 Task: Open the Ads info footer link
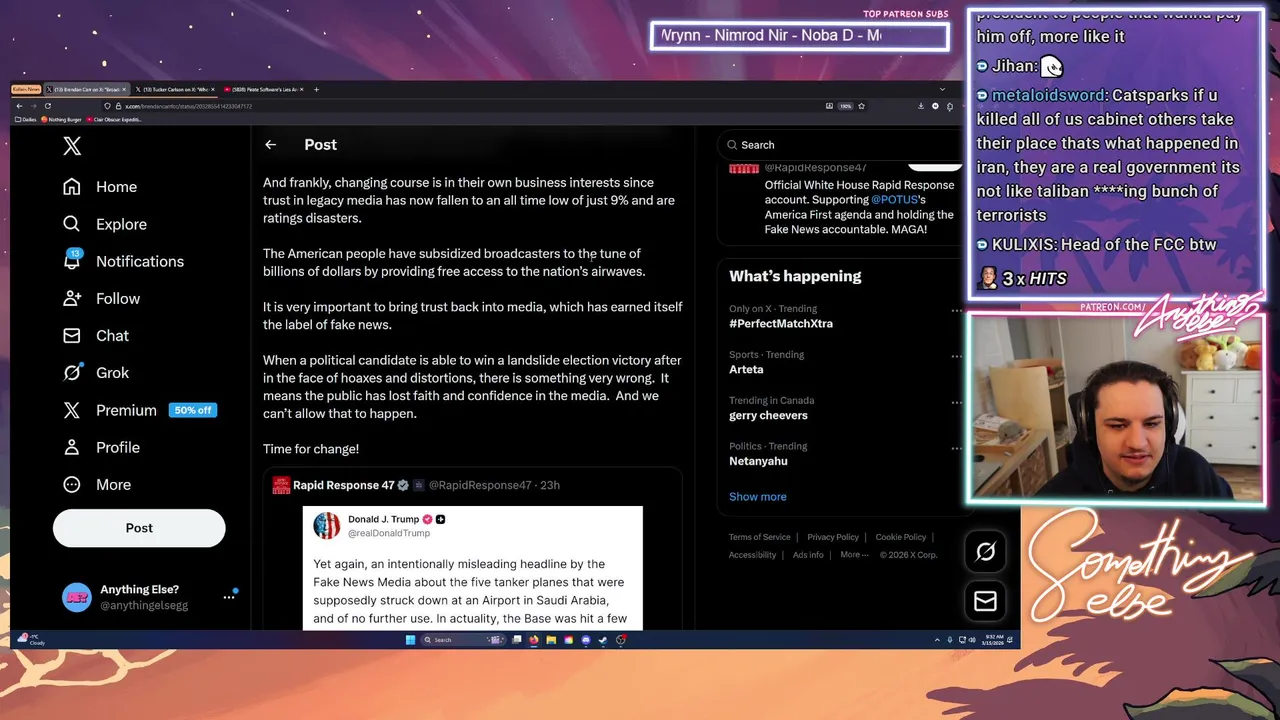pos(808,555)
